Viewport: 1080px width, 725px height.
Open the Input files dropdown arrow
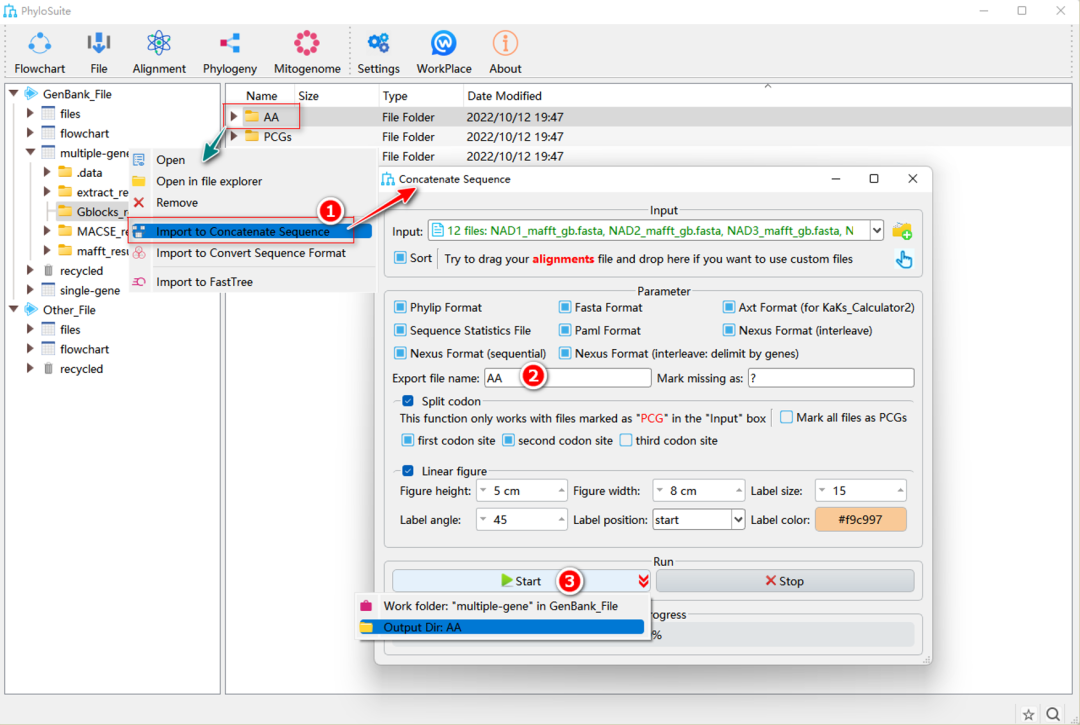tap(876, 231)
